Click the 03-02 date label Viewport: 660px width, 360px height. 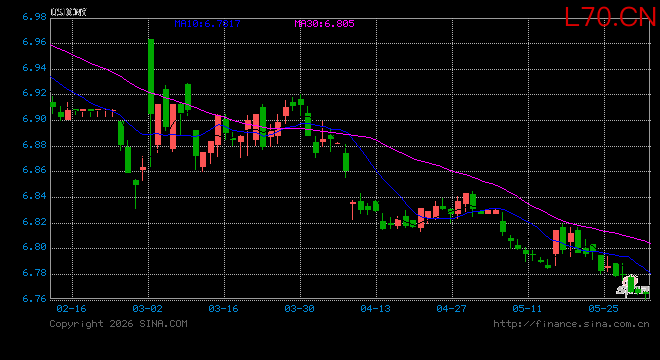[147, 309]
